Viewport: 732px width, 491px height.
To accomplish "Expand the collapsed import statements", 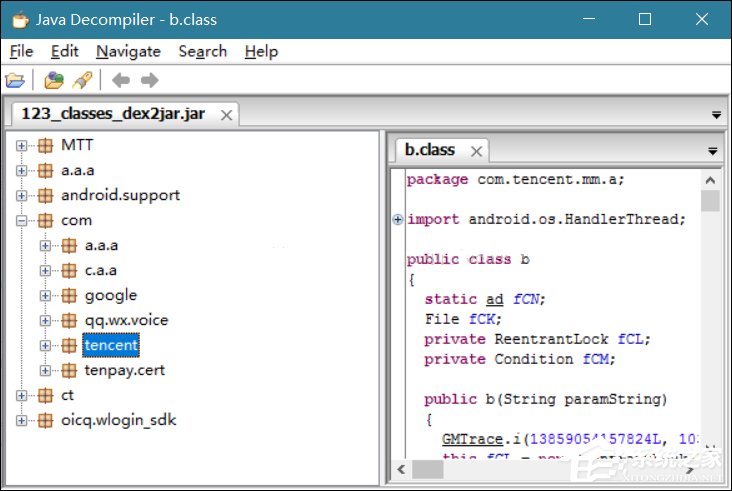I will 398,220.
